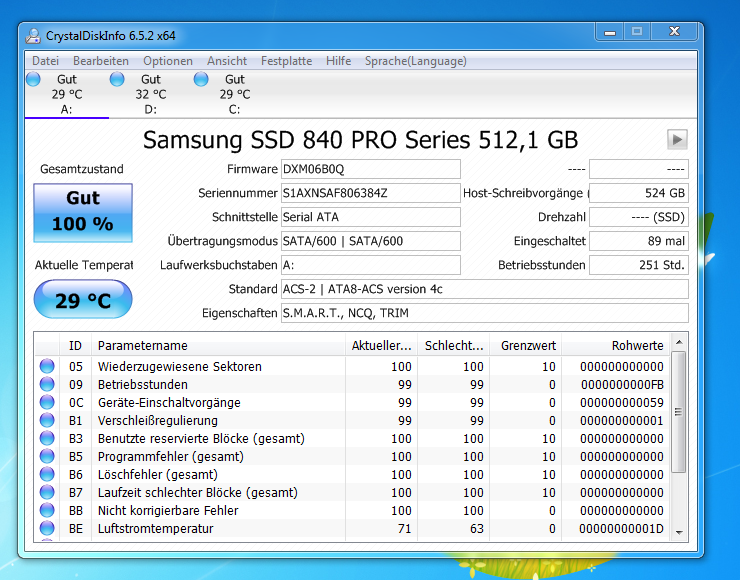Click status orb of Nicht korrigierbare Fehler row
The height and width of the screenshot is (580, 740).
pyautogui.click(x=47, y=510)
